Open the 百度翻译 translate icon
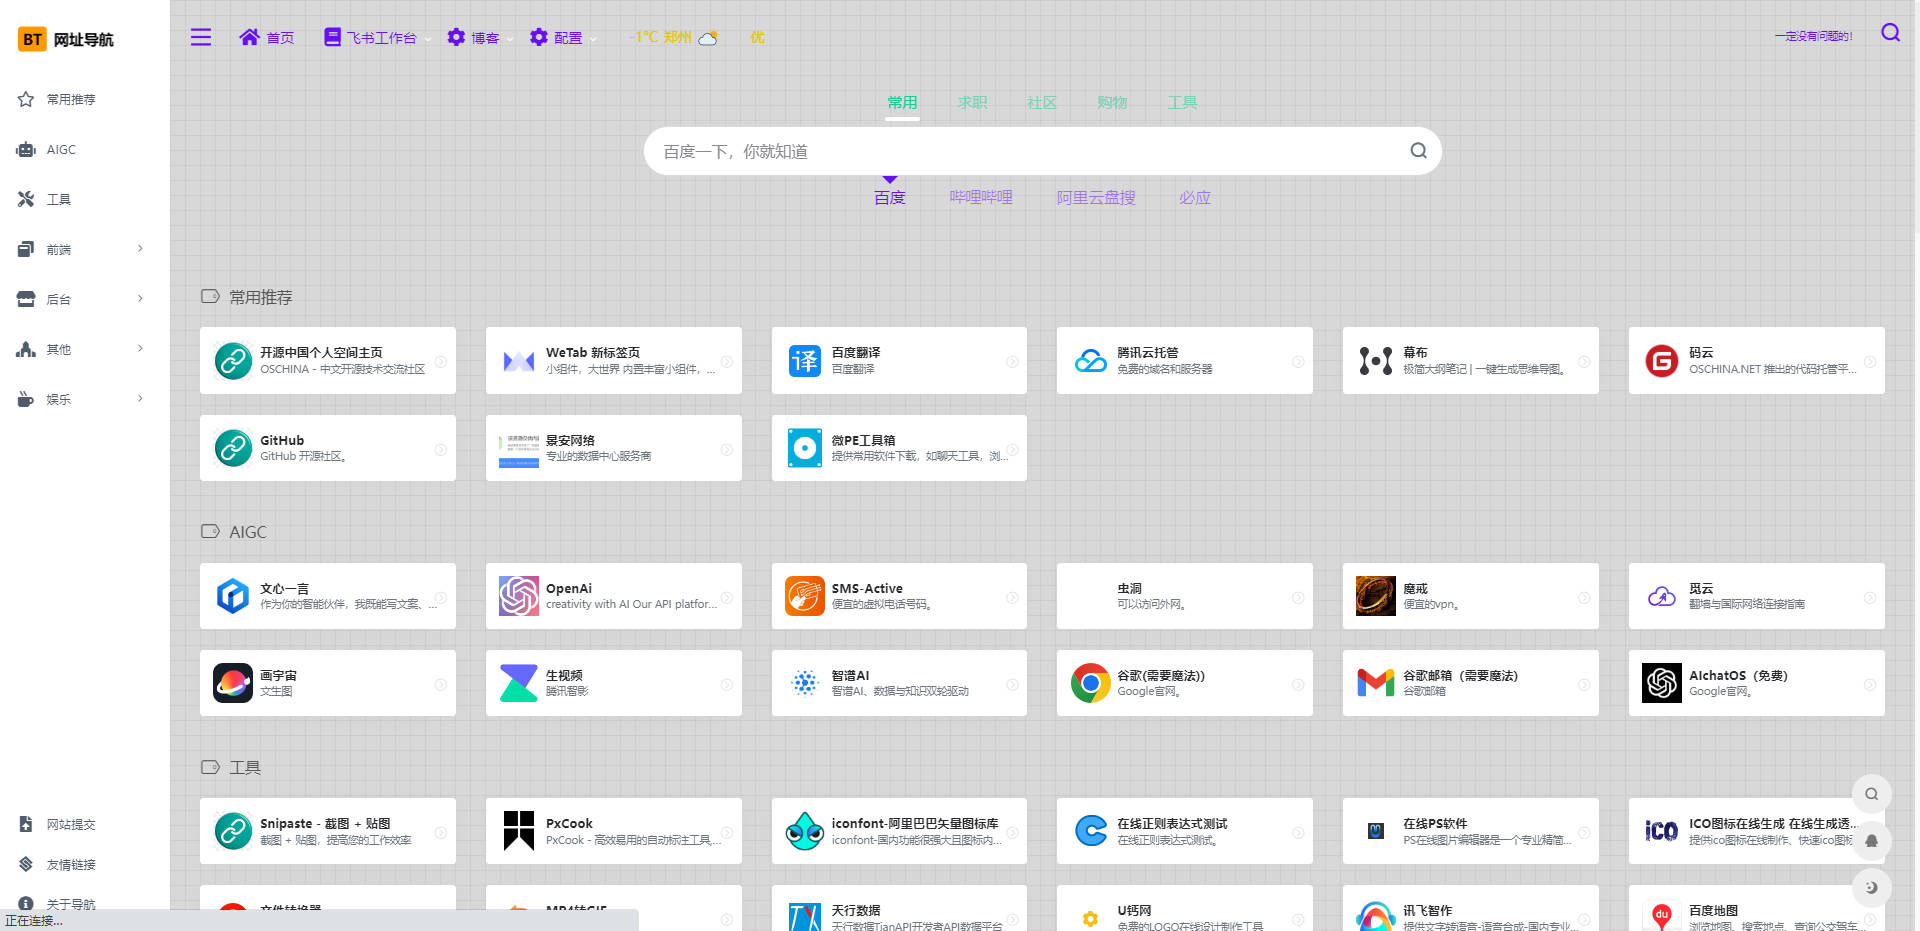This screenshot has height=931, width=1920. coord(804,360)
